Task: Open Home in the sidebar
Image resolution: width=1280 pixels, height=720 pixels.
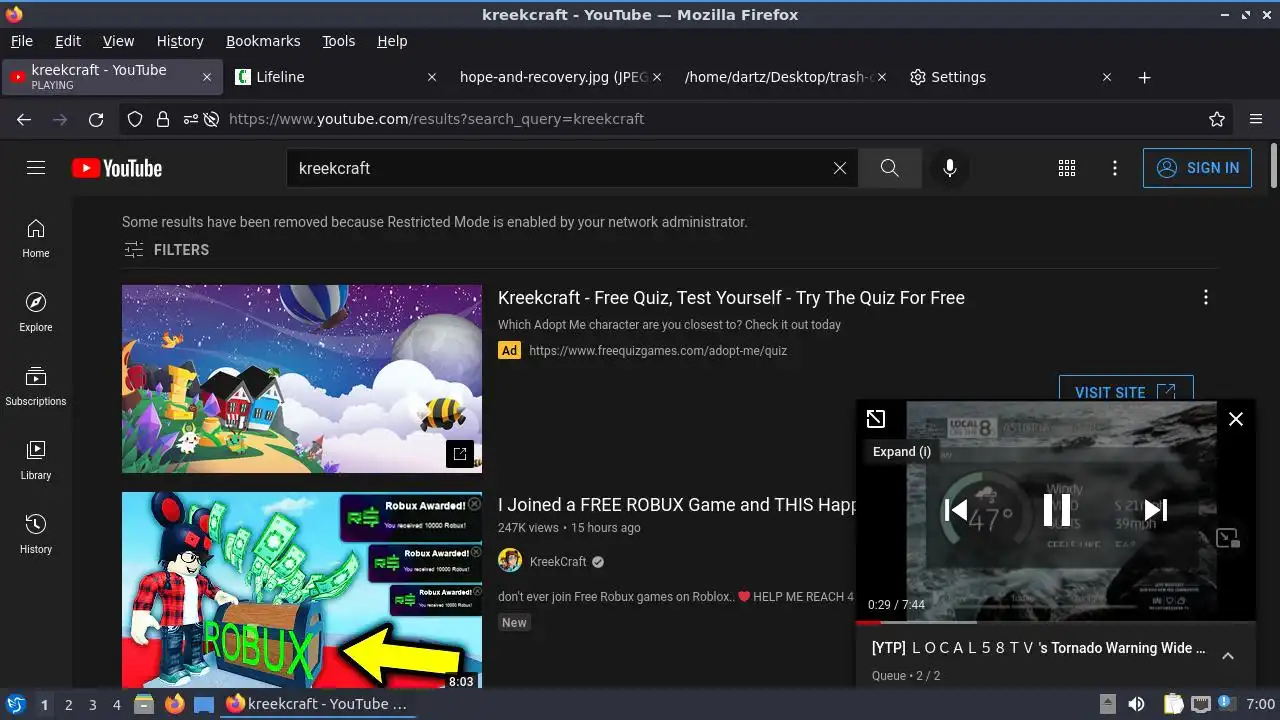Action: click(x=36, y=238)
